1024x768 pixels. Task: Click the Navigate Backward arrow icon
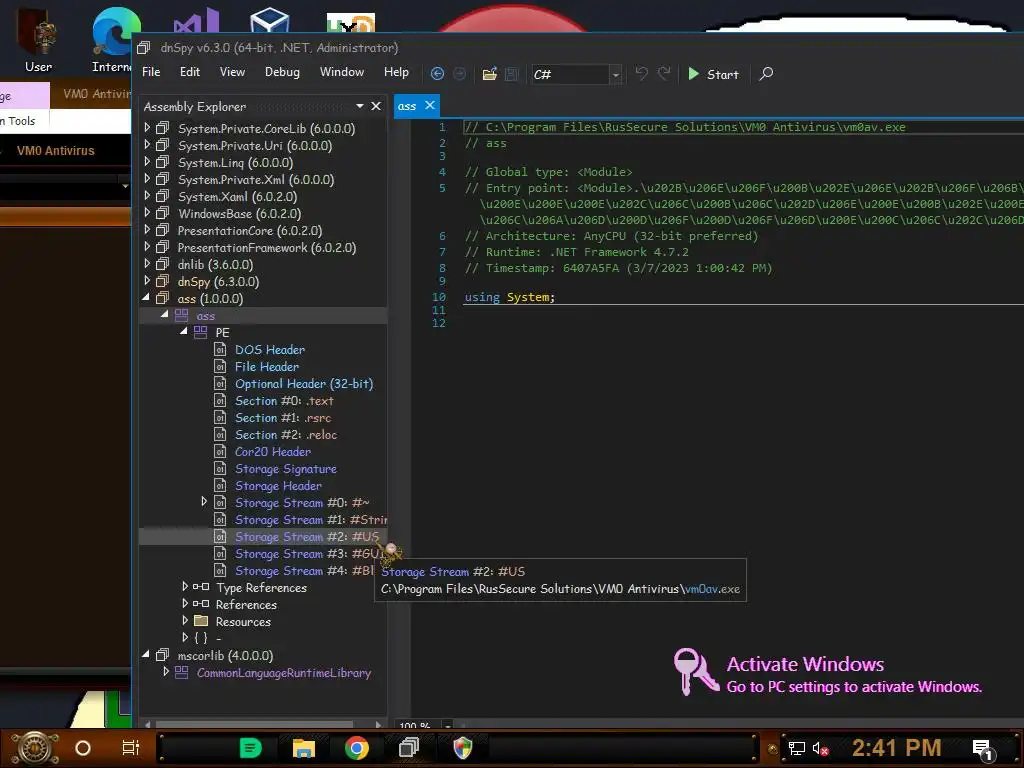click(x=438, y=74)
